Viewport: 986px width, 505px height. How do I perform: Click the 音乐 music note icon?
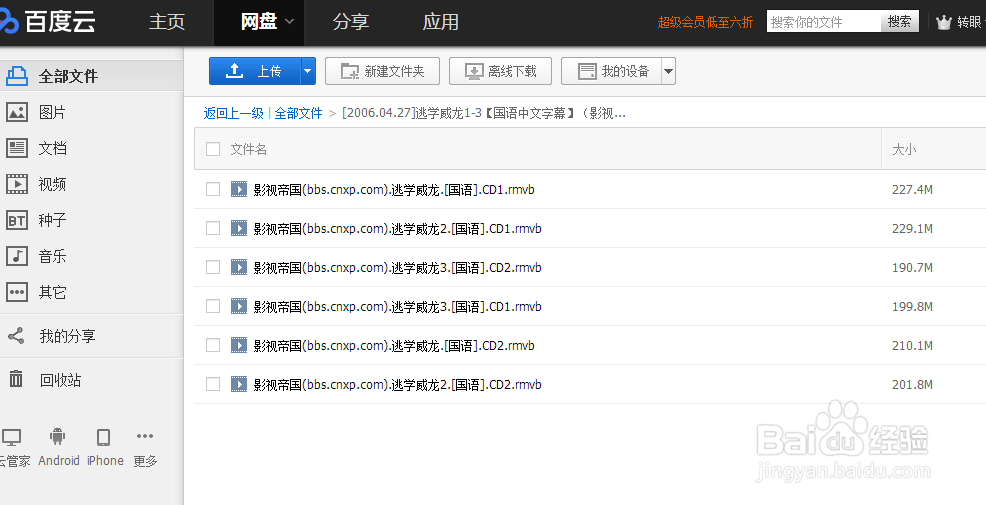pos(17,256)
